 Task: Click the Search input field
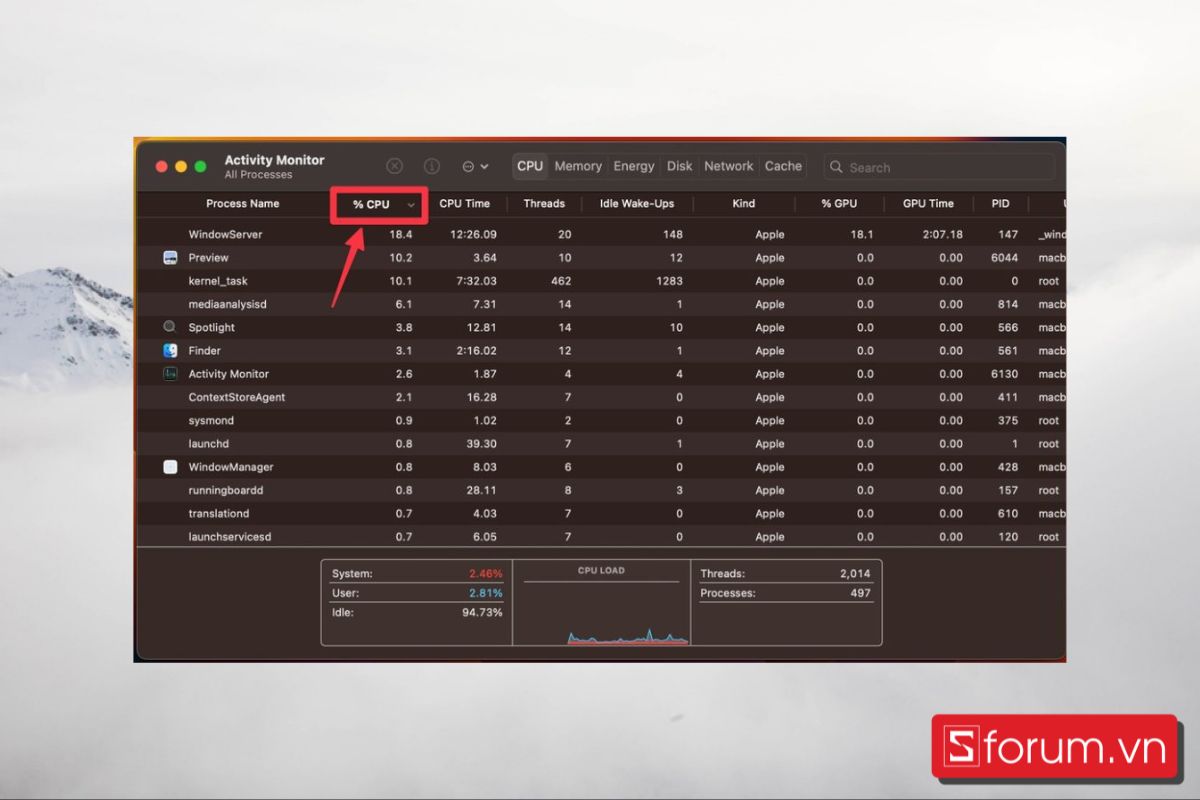coord(939,167)
